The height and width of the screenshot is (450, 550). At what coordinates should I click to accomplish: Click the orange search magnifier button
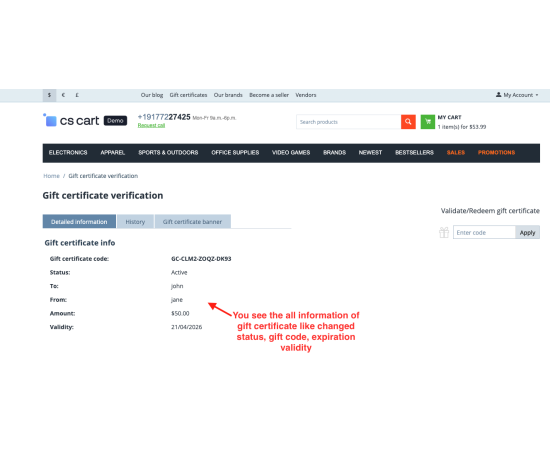pyautogui.click(x=408, y=122)
